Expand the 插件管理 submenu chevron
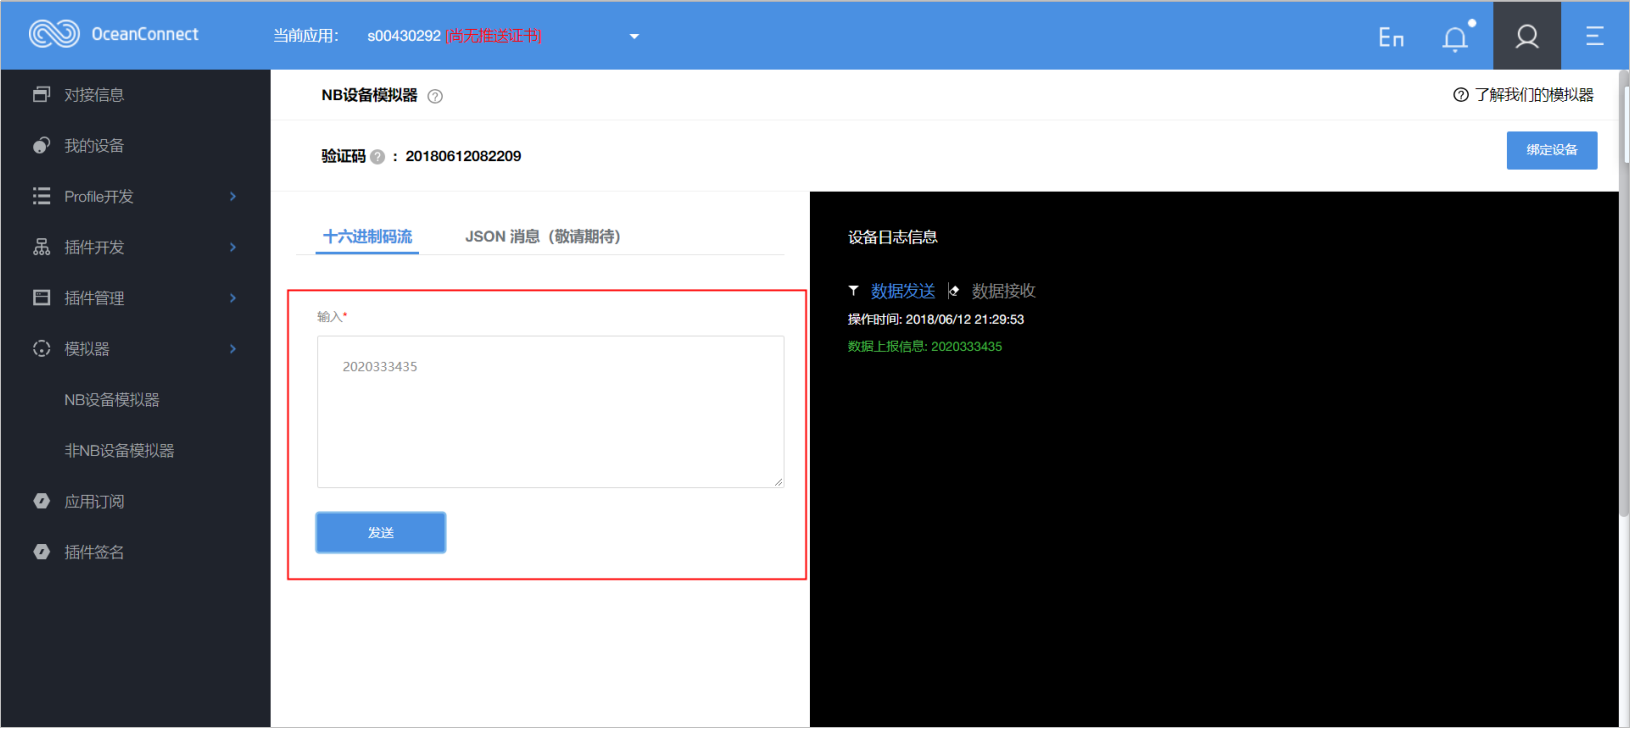The height and width of the screenshot is (729, 1630). click(x=233, y=298)
